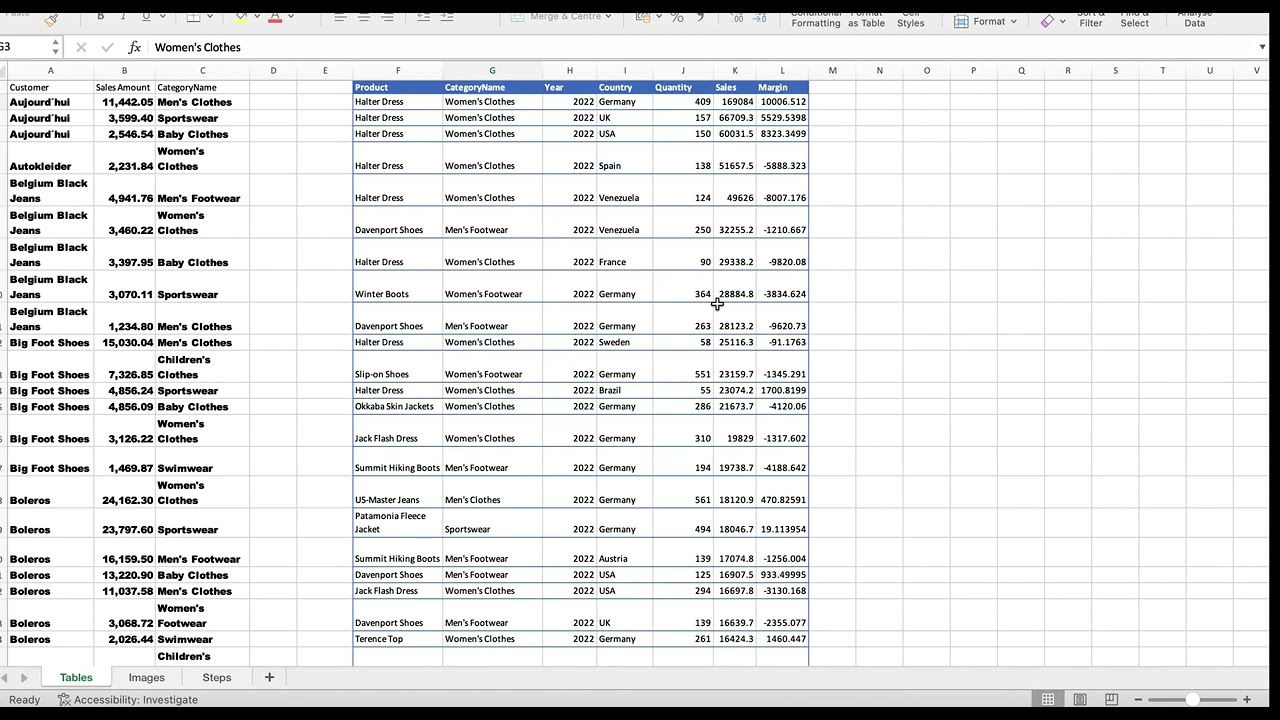Click Analyse Data button
Viewport: 1280px width, 720px height.
(1195, 19)
